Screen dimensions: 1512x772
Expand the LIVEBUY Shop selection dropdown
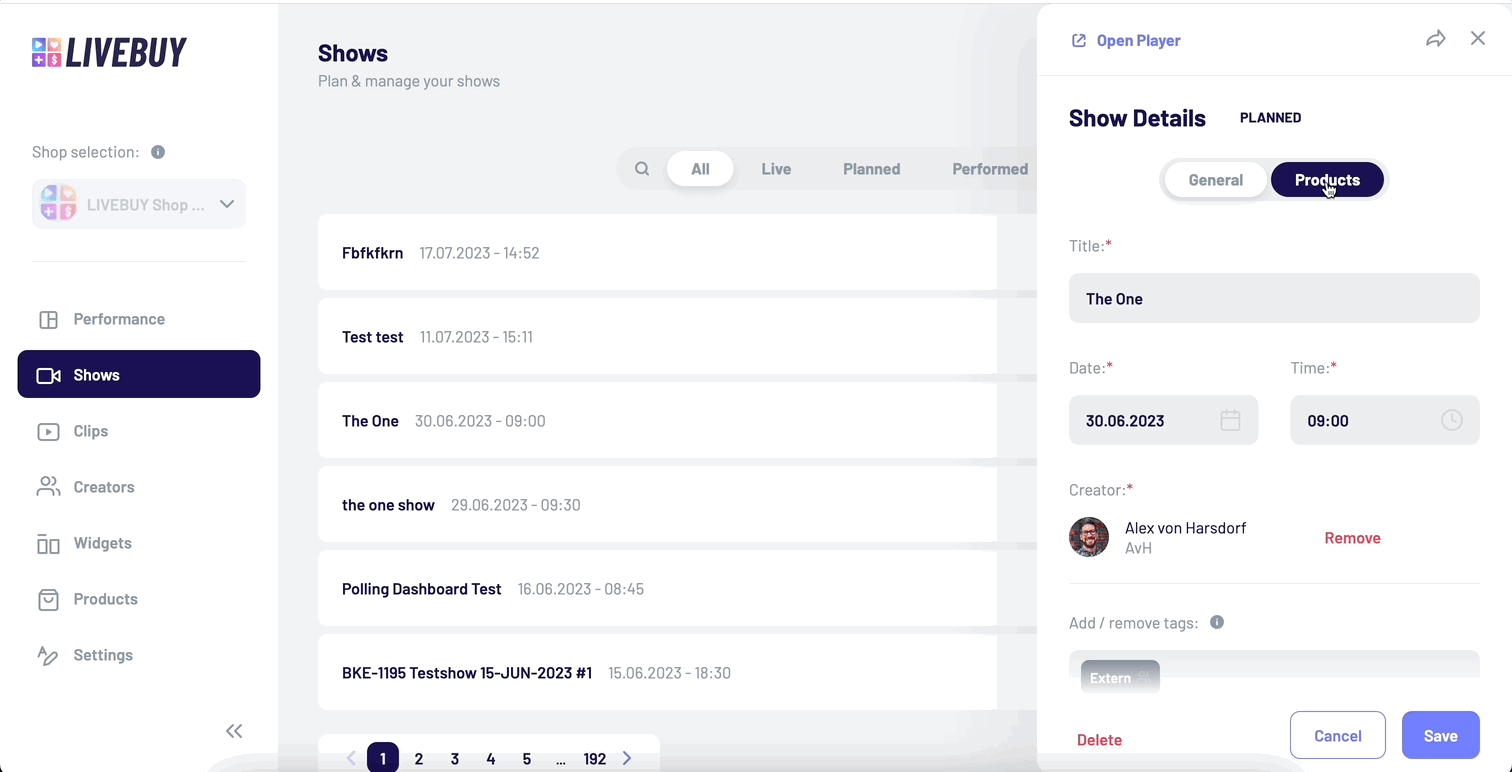click(x=226, y=203)
